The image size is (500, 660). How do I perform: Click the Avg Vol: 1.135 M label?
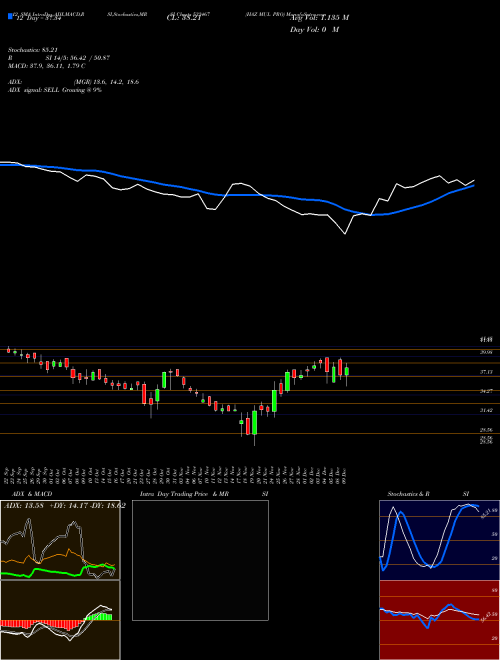point(319,18)
